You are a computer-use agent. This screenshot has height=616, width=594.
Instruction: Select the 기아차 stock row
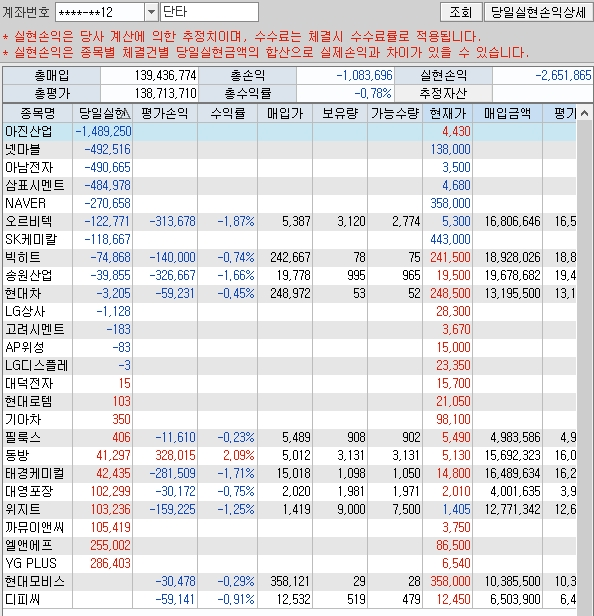[290, 420]
